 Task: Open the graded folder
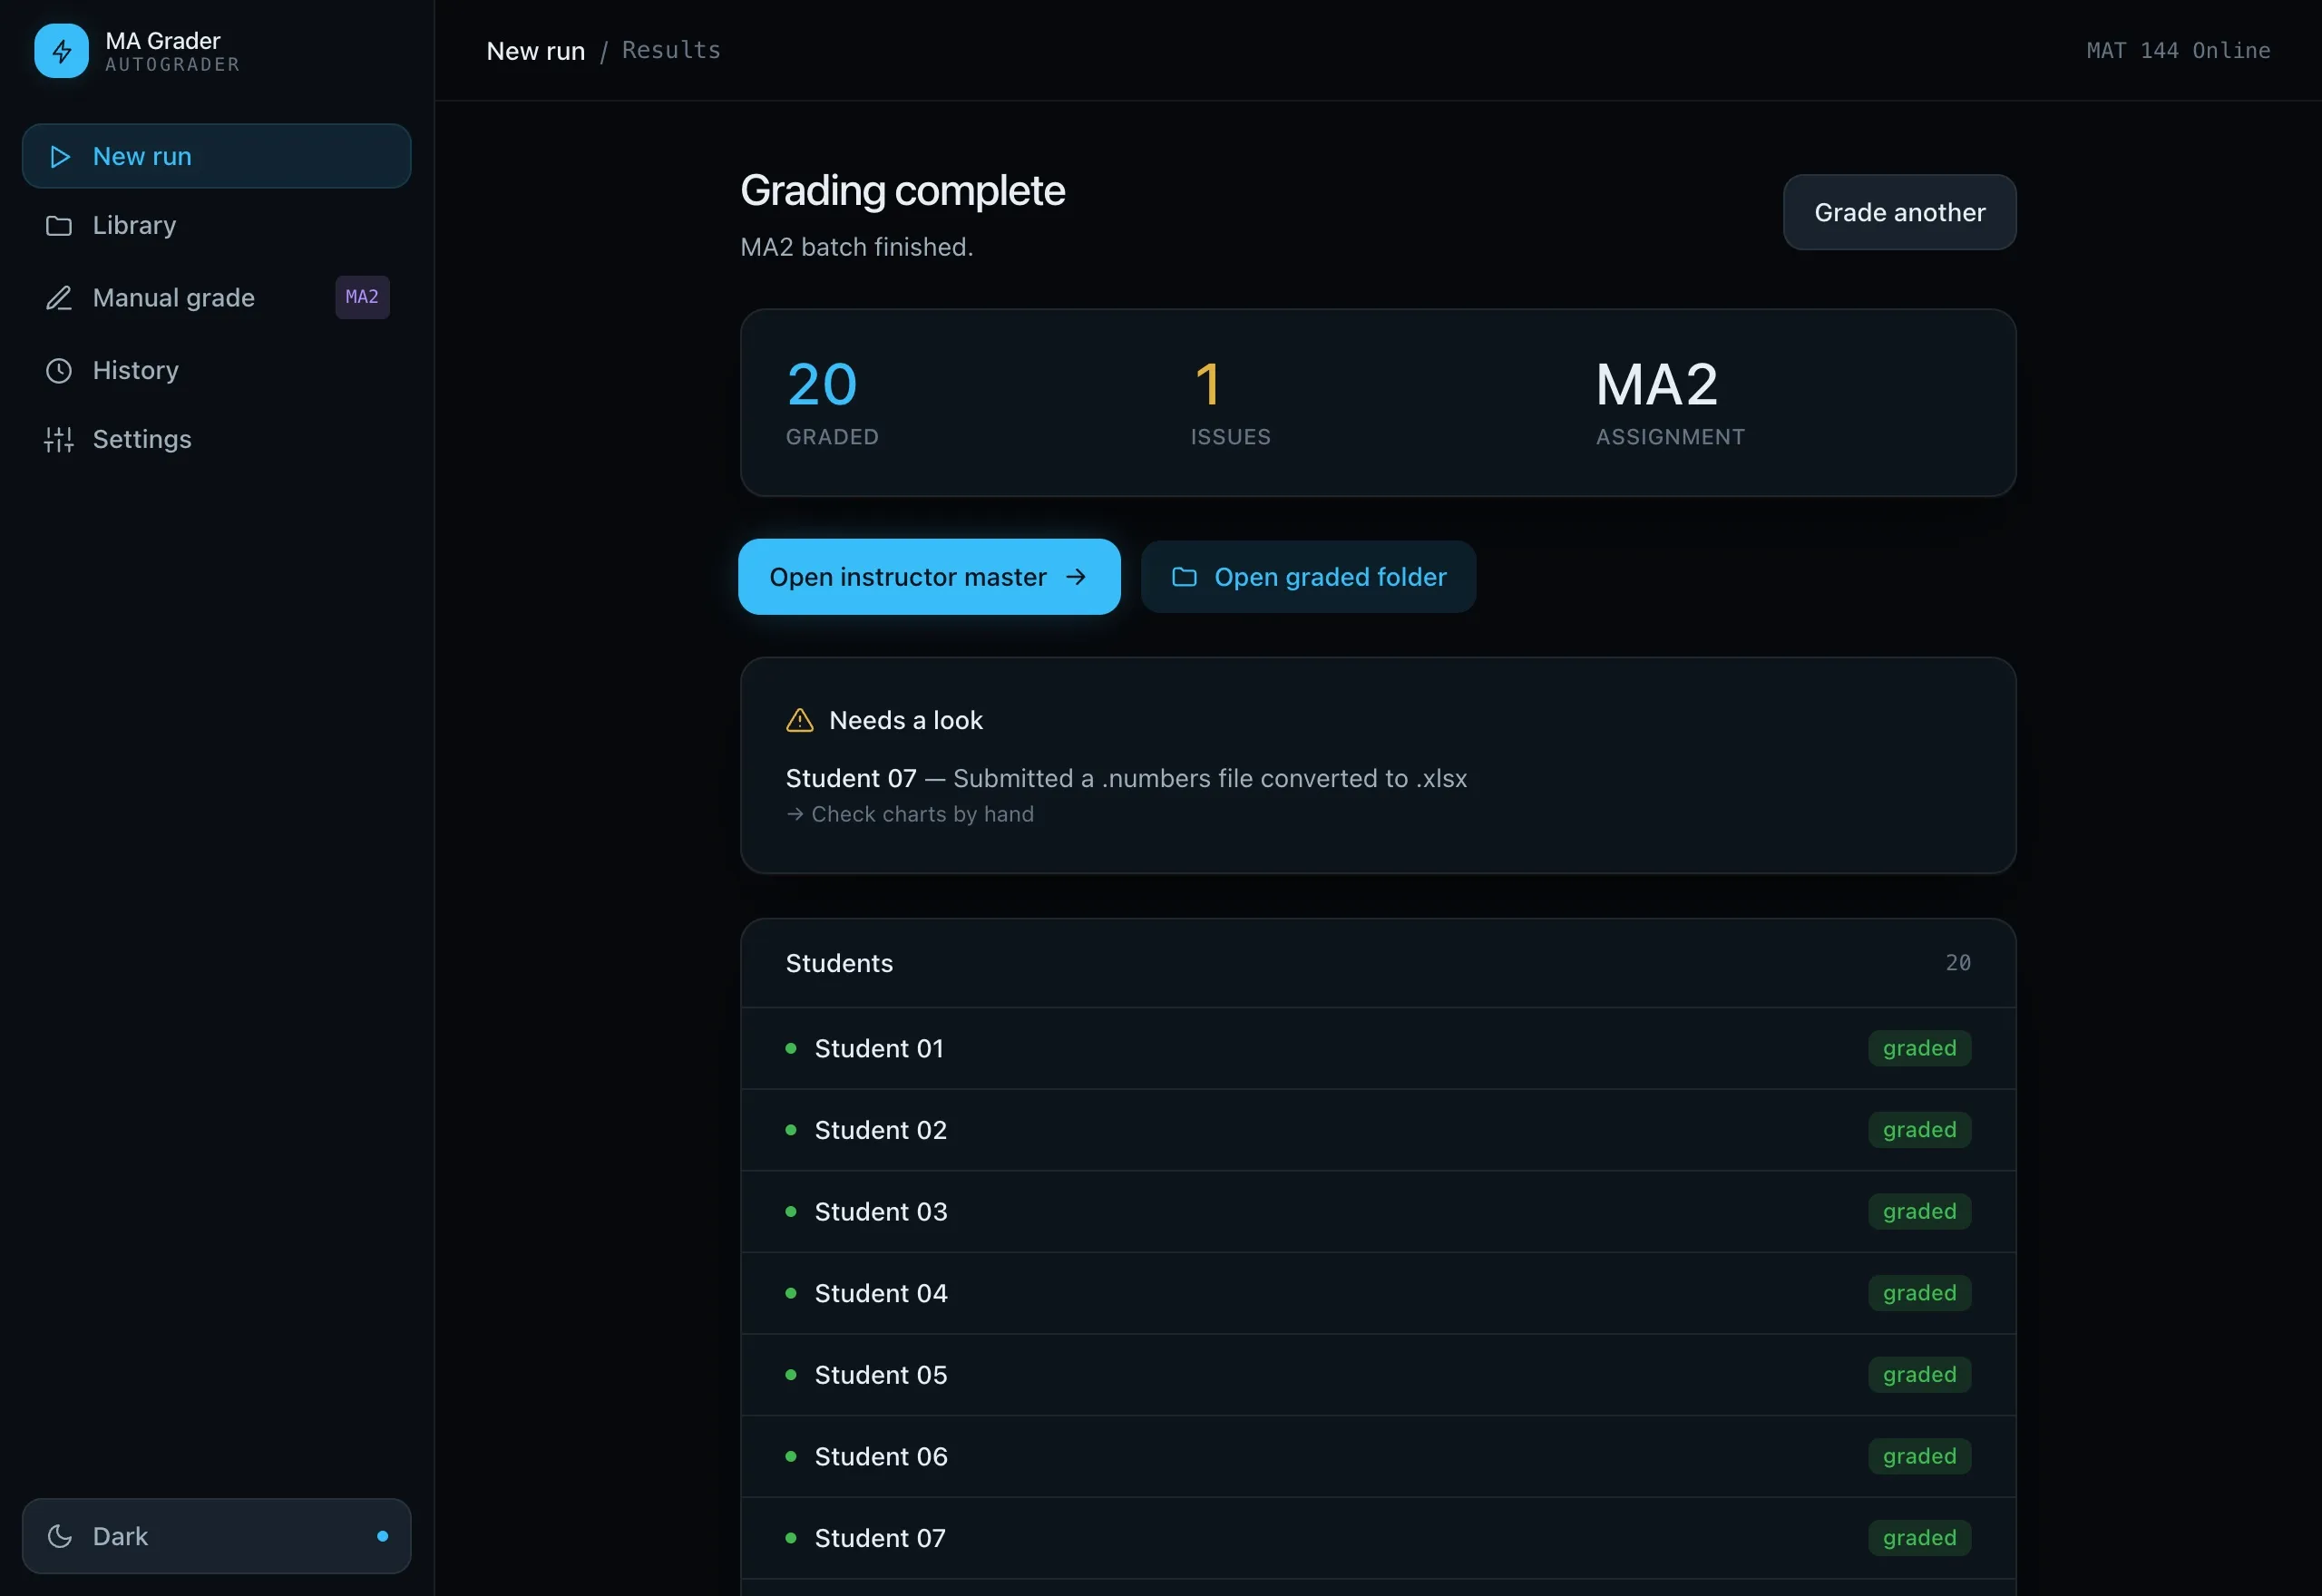1308,577
